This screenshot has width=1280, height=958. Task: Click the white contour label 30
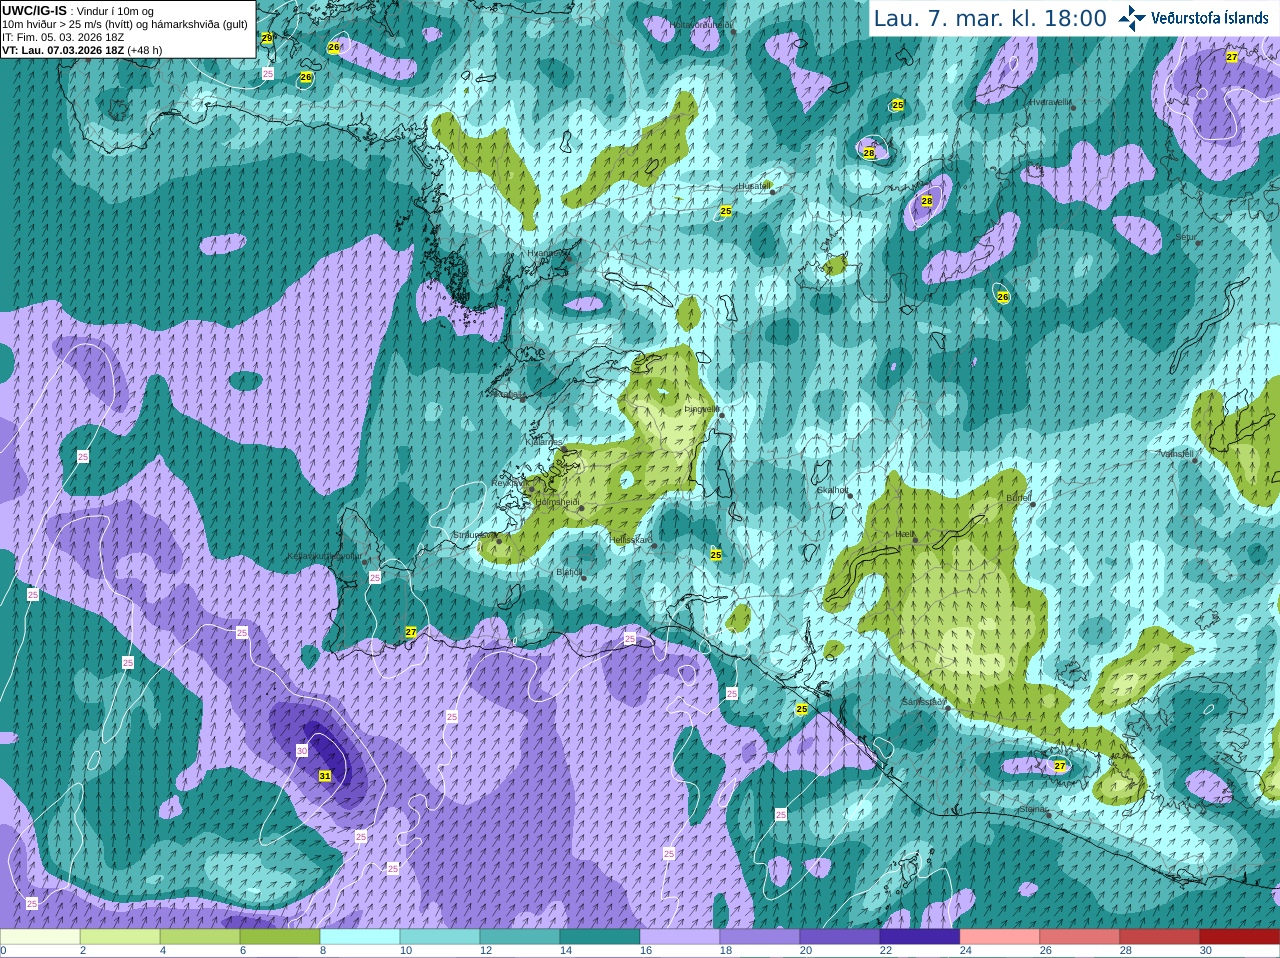(x=302, y=751)
